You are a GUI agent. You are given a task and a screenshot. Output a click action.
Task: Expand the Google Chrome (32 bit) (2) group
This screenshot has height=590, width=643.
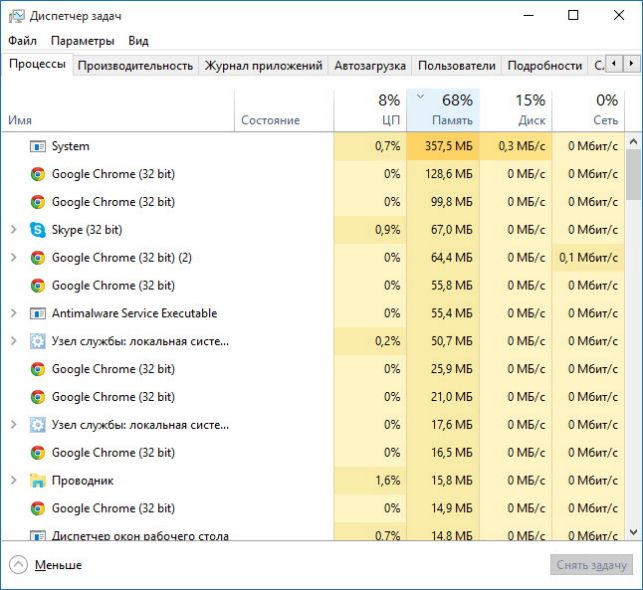coord(14,257)
